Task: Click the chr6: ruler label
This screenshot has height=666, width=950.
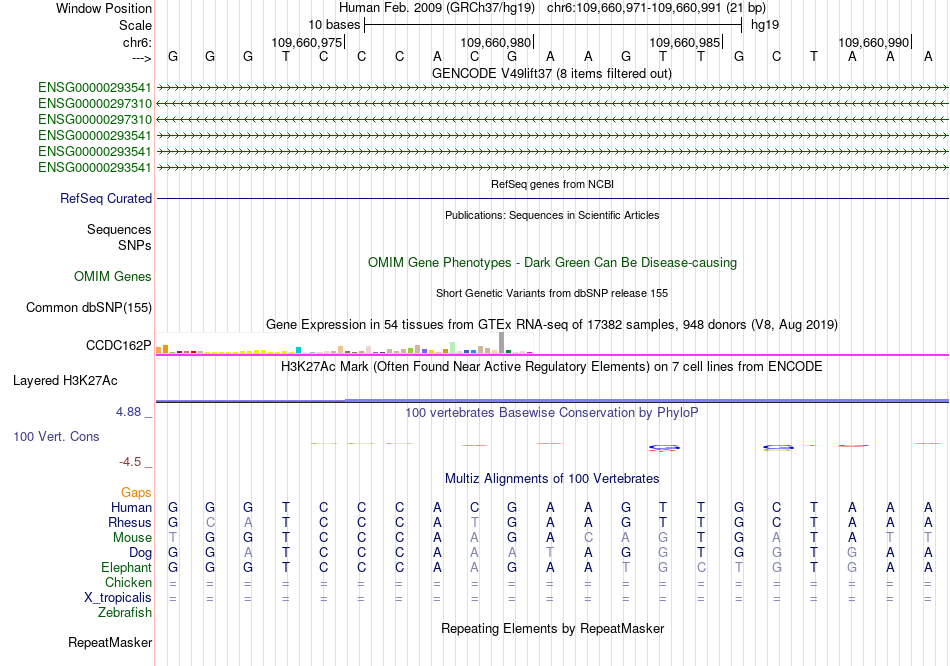Action: 138,42
